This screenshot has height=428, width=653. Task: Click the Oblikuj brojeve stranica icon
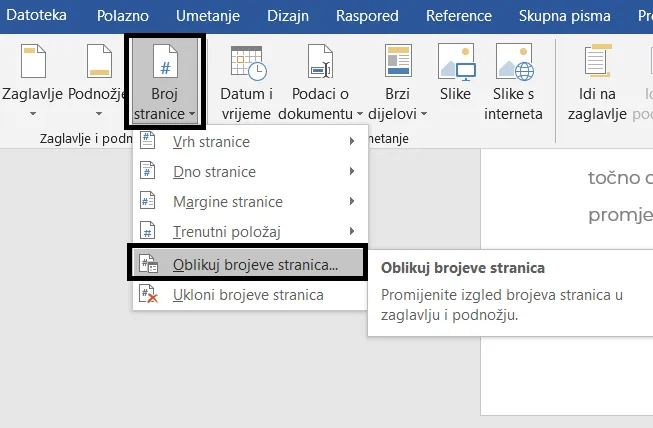pyautogui.click(x=148, y=264)
